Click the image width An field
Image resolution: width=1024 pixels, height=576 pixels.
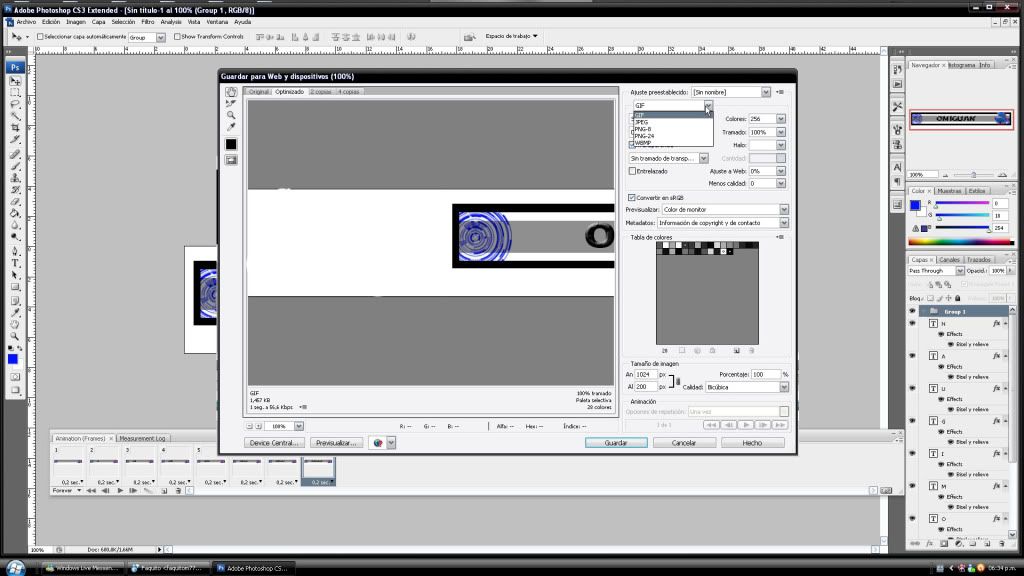click(646, 375)
